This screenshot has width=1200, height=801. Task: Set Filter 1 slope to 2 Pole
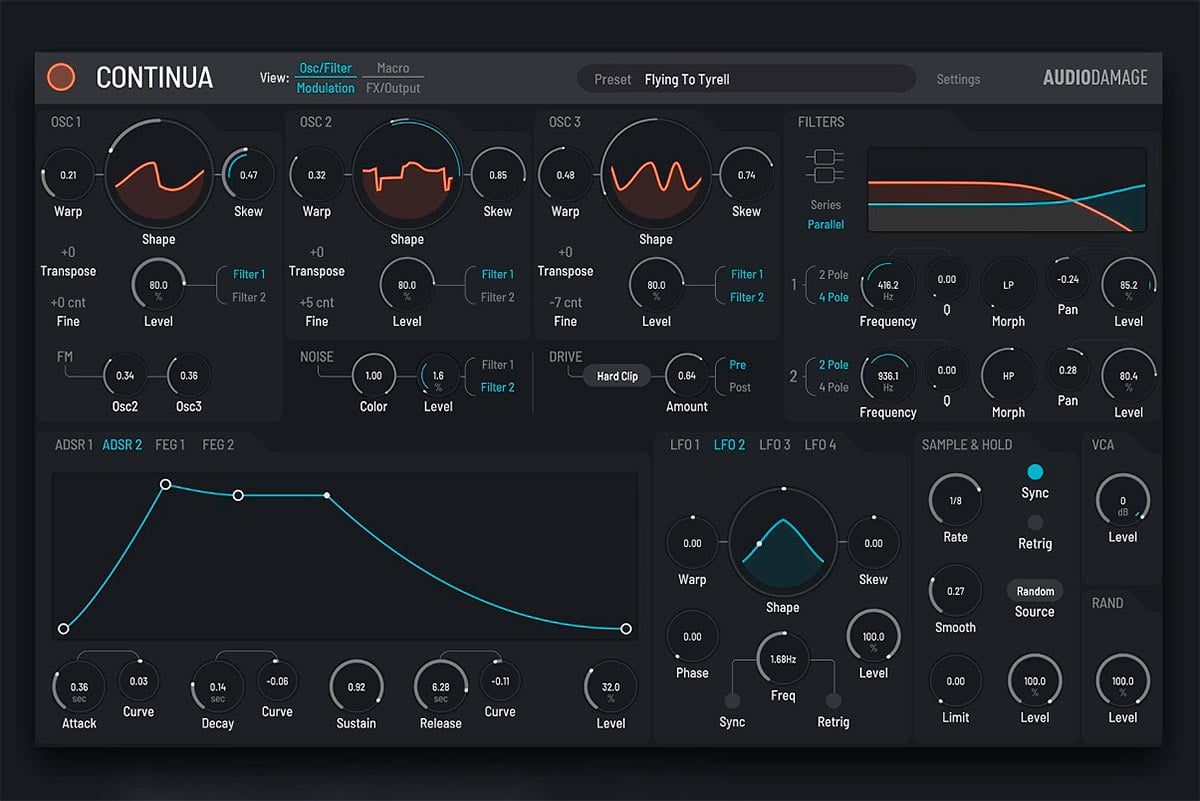834,274
